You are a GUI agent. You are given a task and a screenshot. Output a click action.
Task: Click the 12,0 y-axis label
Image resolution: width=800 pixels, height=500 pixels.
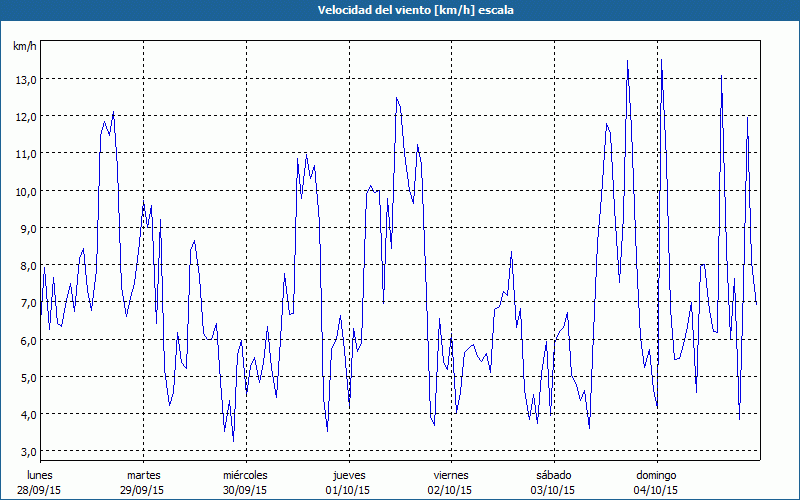(x=25, y=116)
